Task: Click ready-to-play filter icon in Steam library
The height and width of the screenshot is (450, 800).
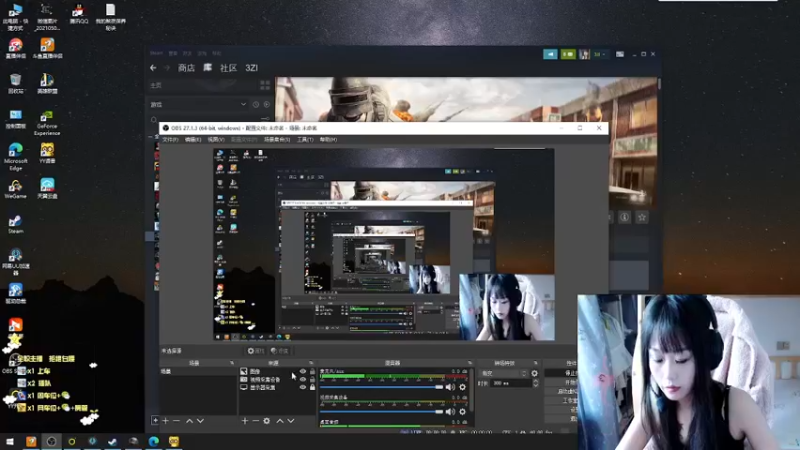Action: pos(266,105)
